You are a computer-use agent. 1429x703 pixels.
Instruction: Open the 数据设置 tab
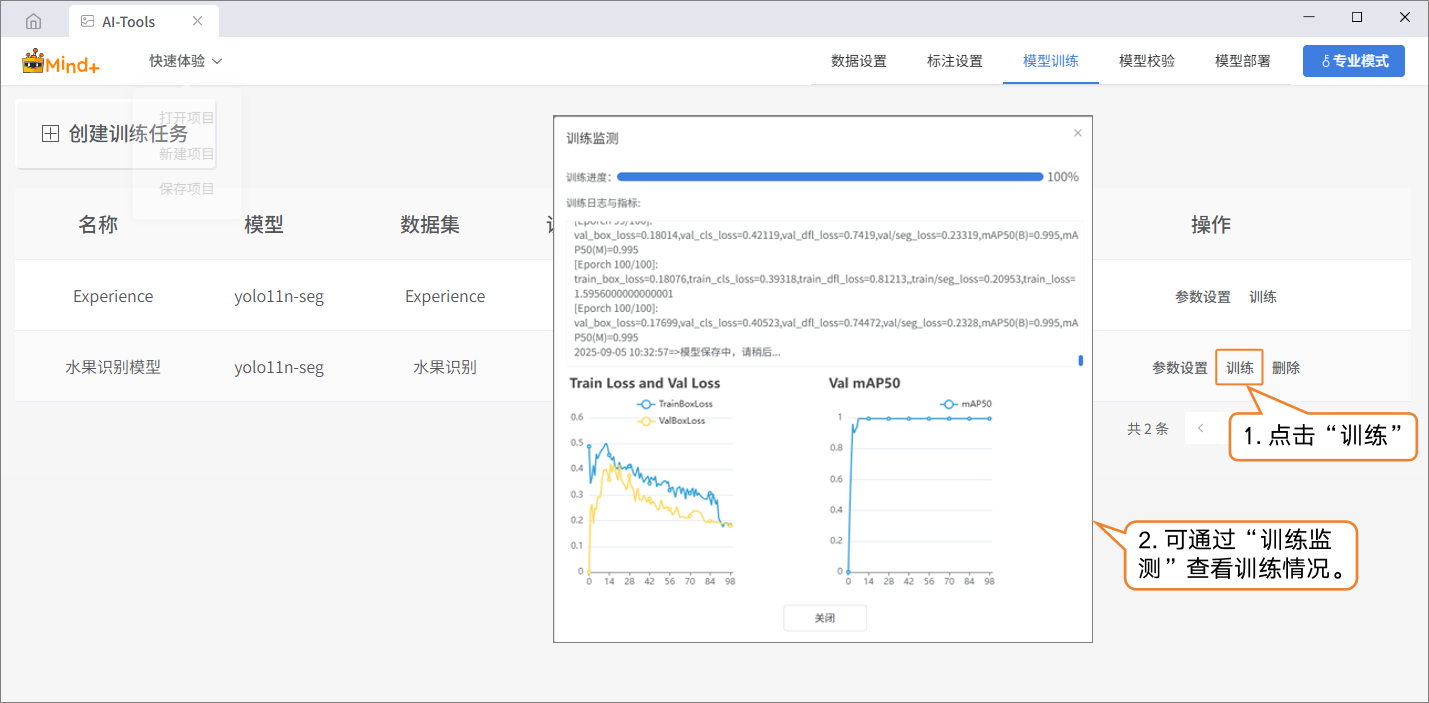click(858, 61)
